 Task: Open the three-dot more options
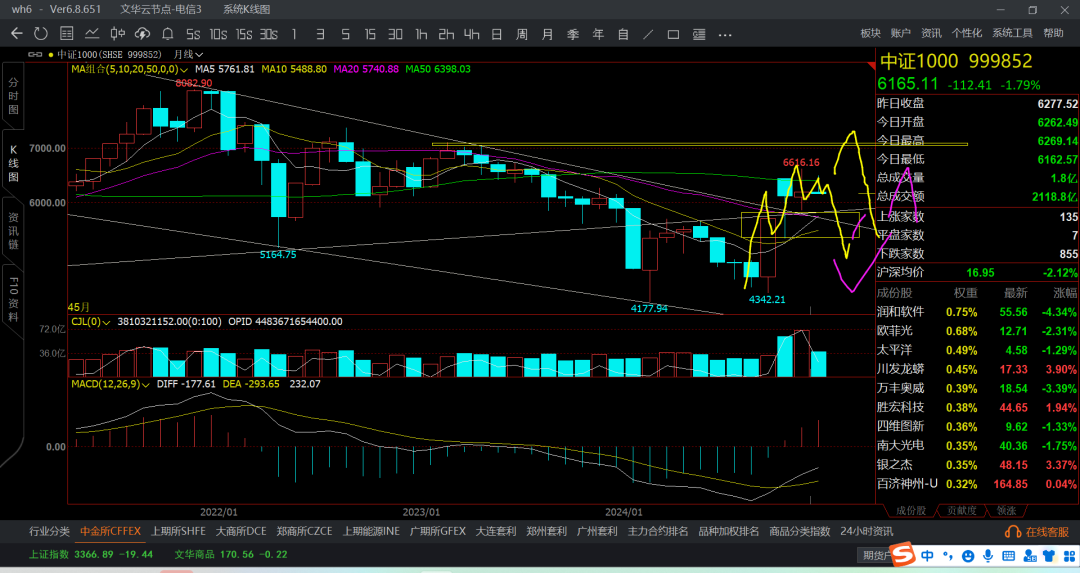pos(725,34)
